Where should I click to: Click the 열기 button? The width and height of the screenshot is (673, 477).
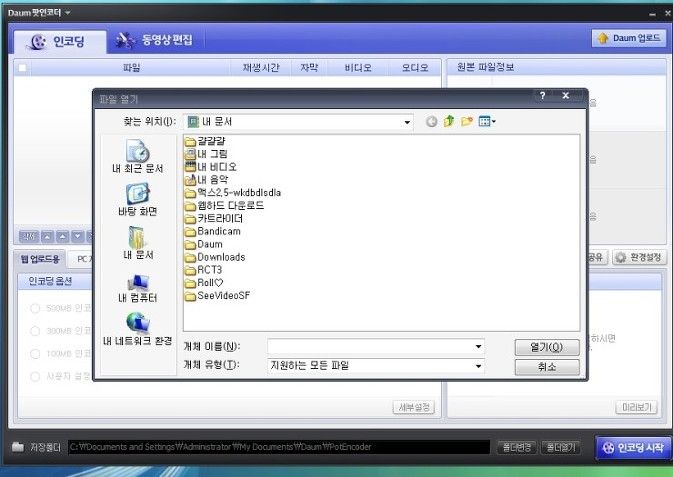click(x=547, y=347)
